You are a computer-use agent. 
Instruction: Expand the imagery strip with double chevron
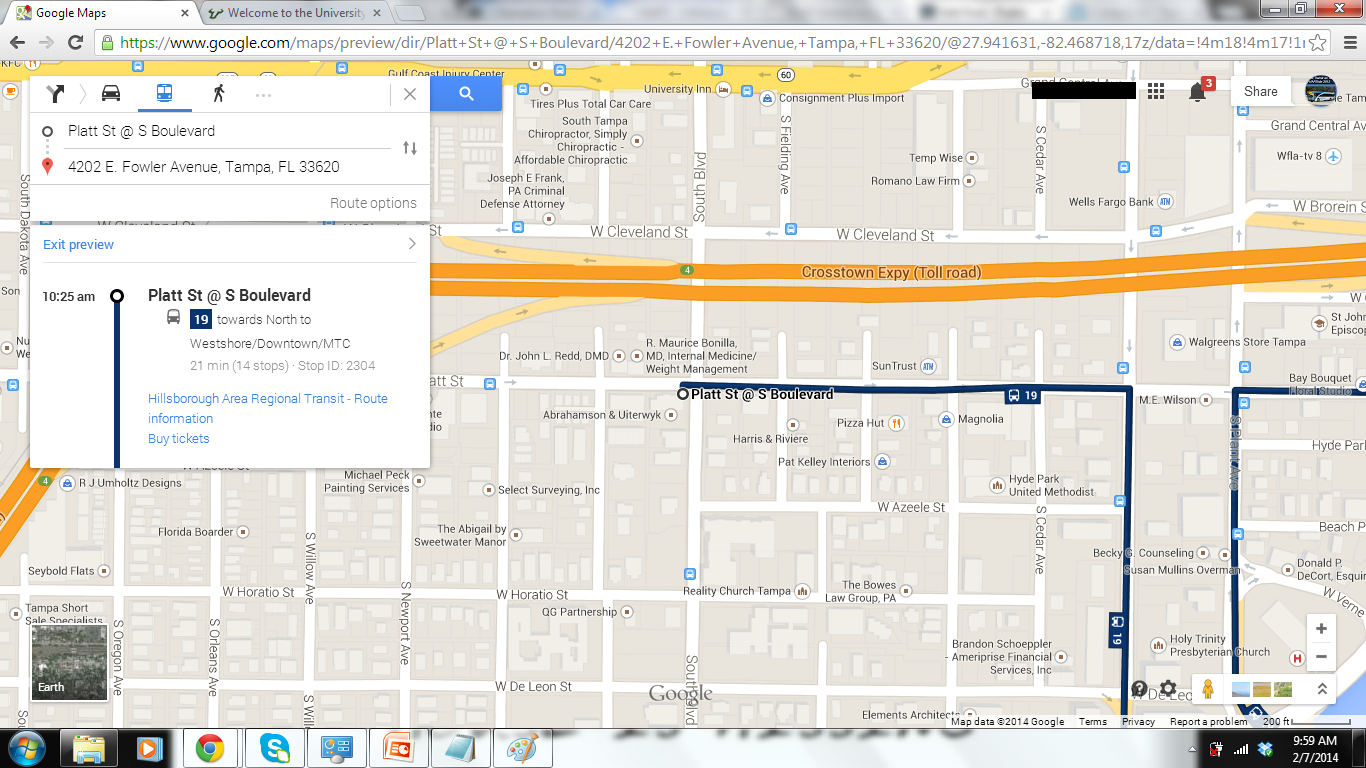point(1322,689)
